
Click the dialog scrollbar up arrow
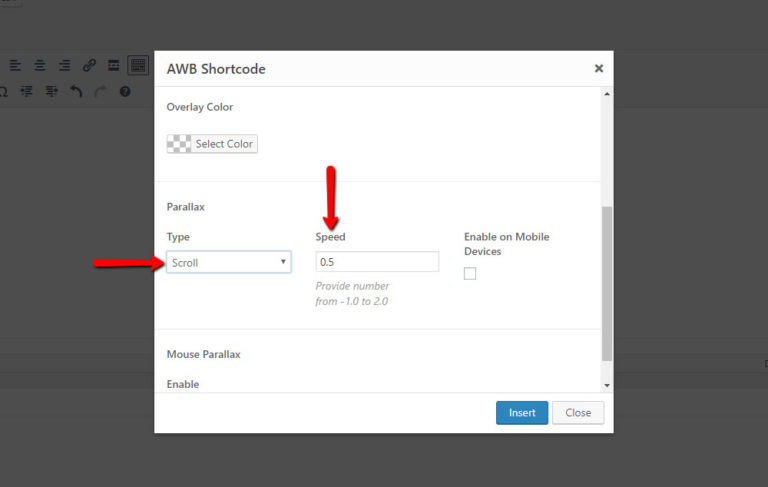(607, 95)
